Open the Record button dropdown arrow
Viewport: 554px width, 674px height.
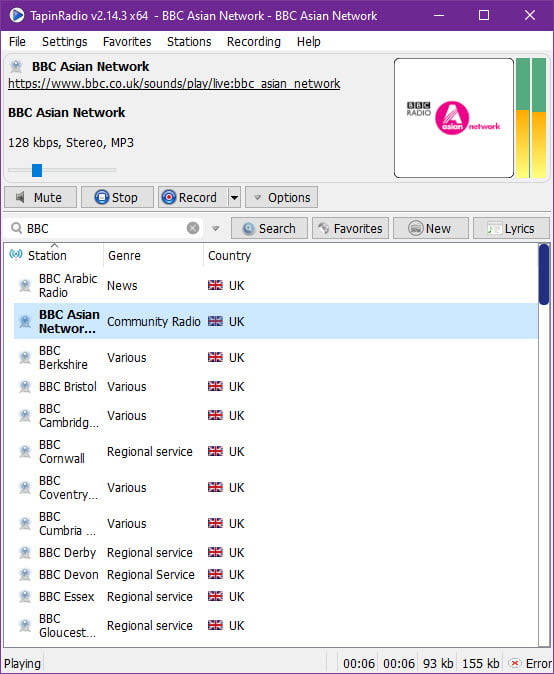click(x=234, y=197)
